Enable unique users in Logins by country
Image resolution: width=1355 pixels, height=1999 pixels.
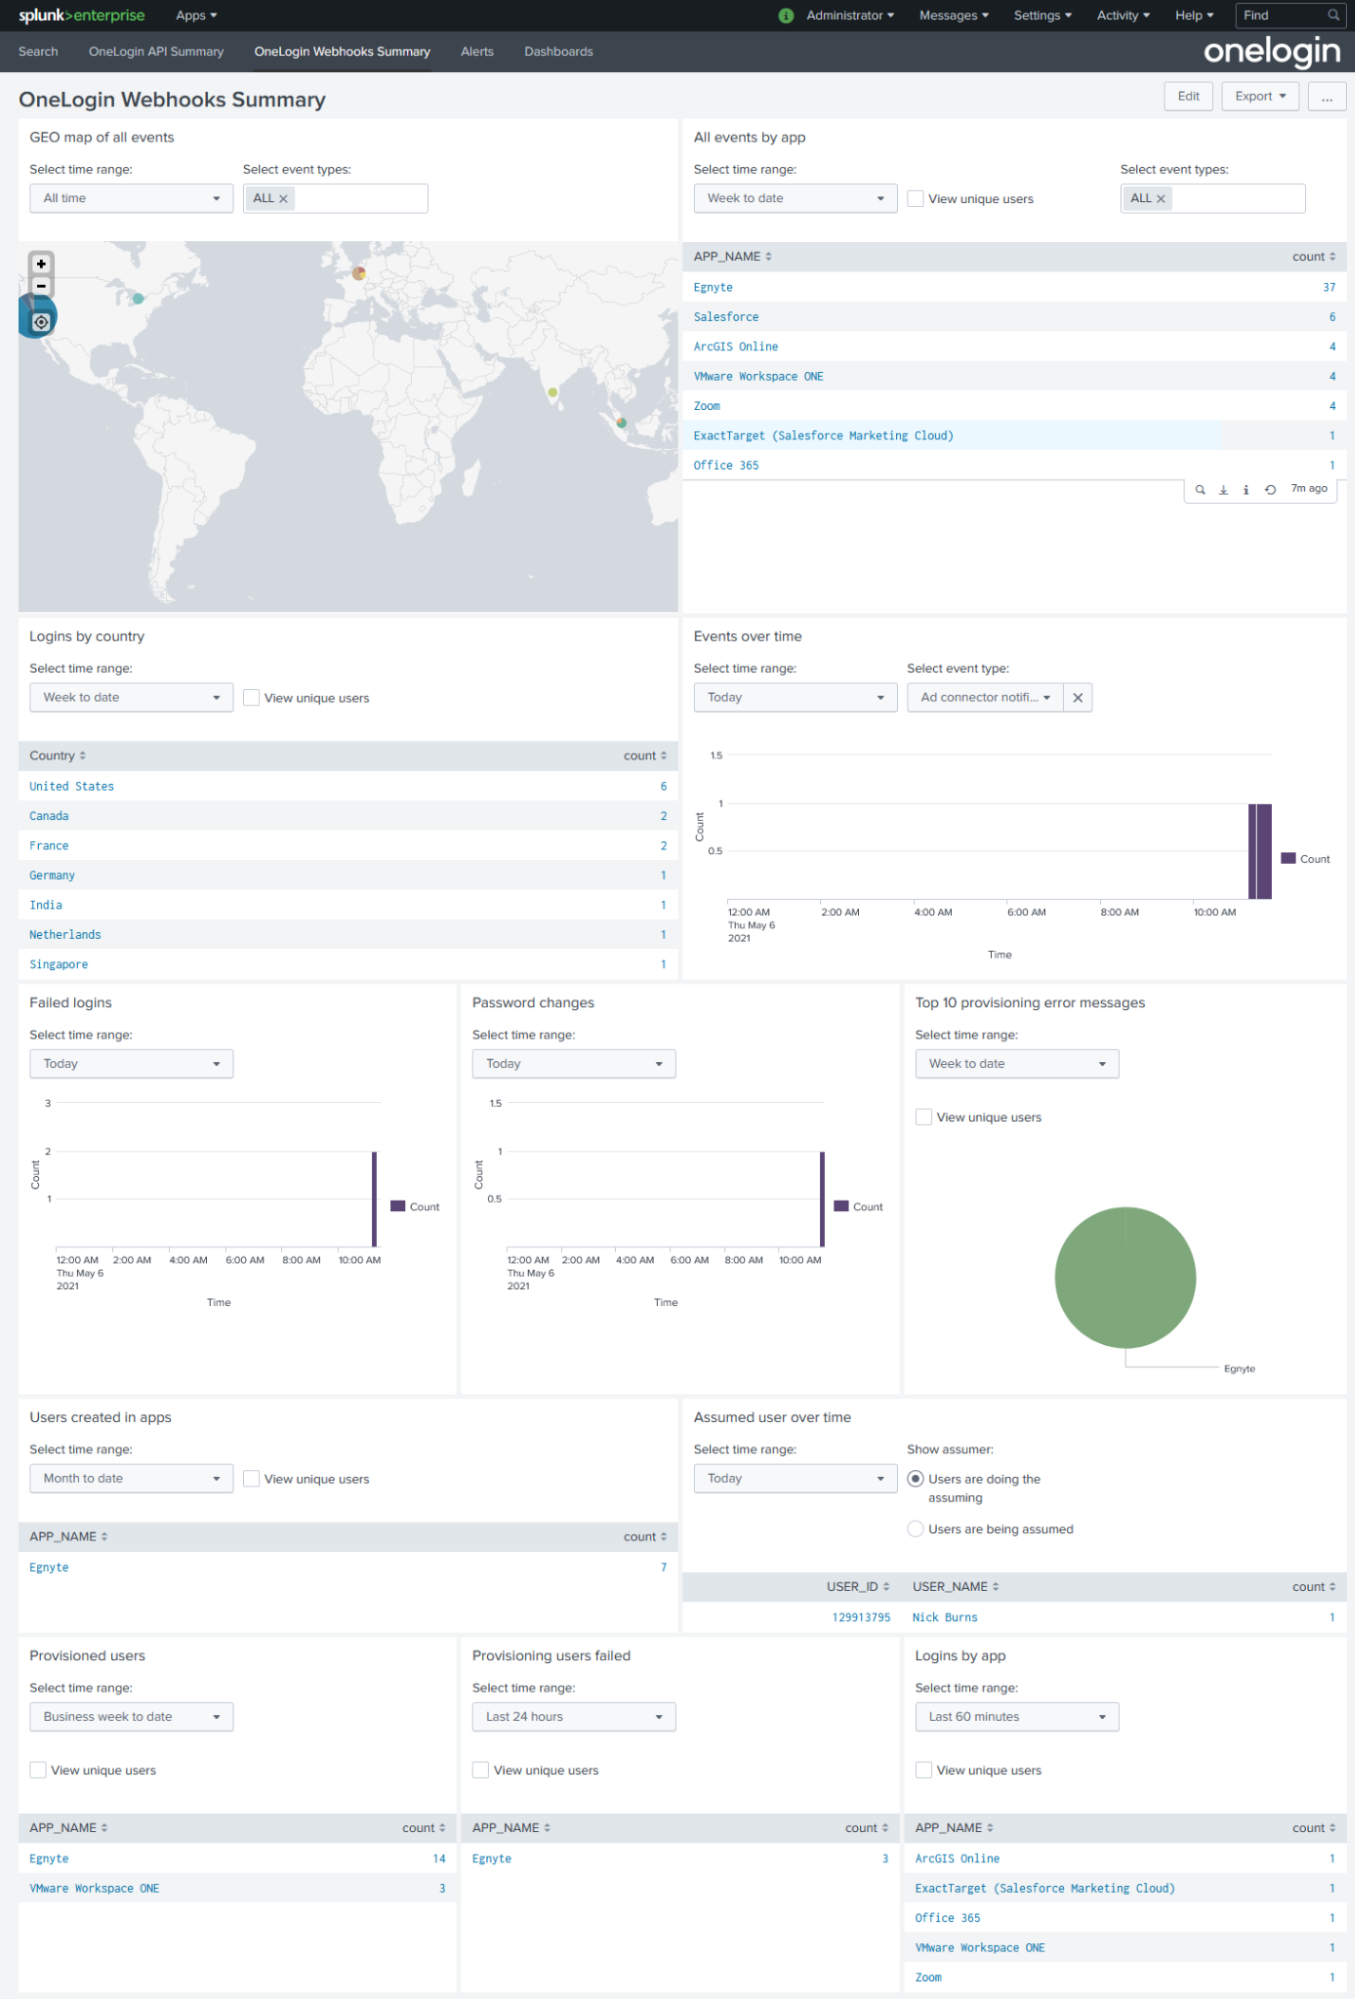pos(251,698)
